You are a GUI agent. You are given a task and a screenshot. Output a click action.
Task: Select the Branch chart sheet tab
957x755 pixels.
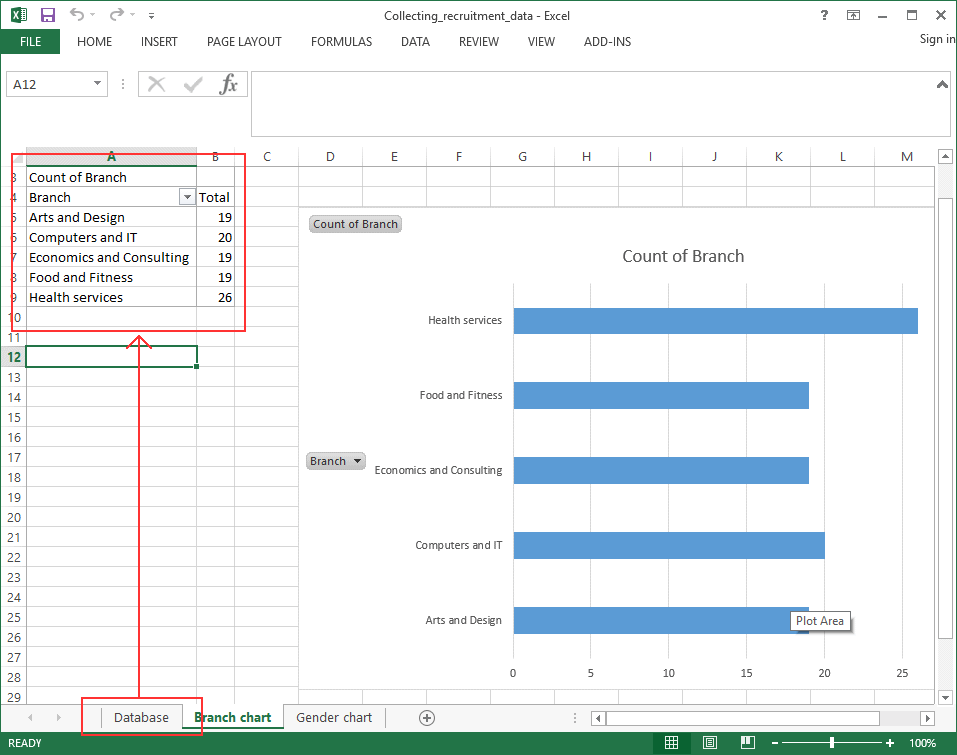click(233, 717)
